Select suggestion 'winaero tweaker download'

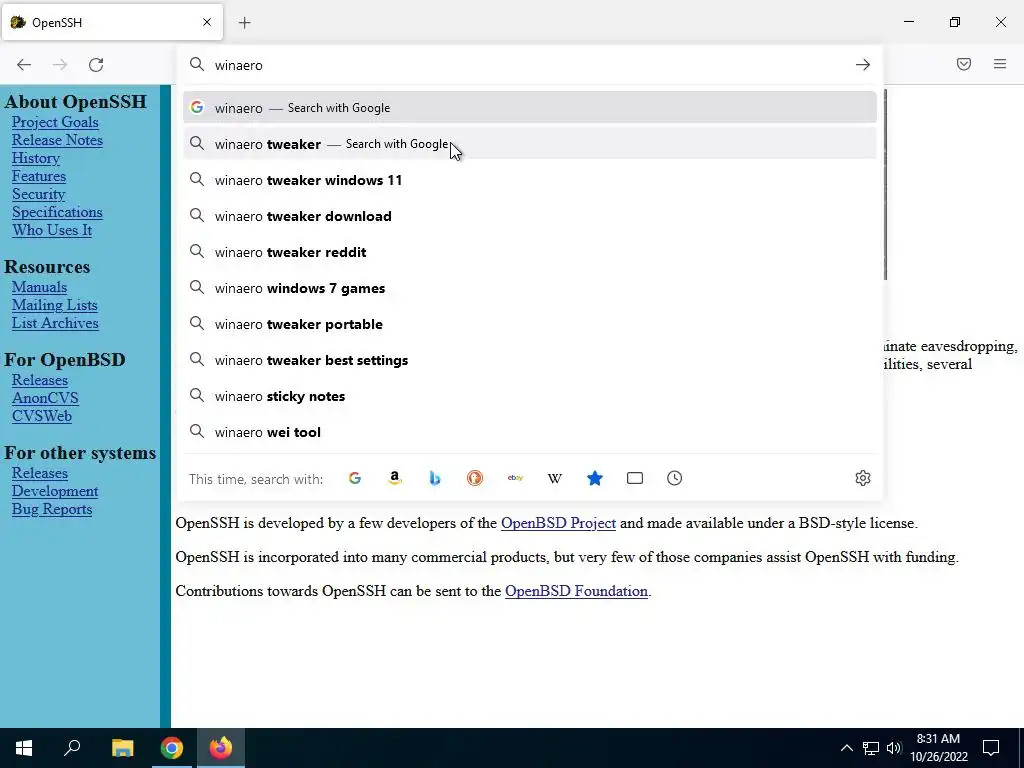(x=530, y=216)
